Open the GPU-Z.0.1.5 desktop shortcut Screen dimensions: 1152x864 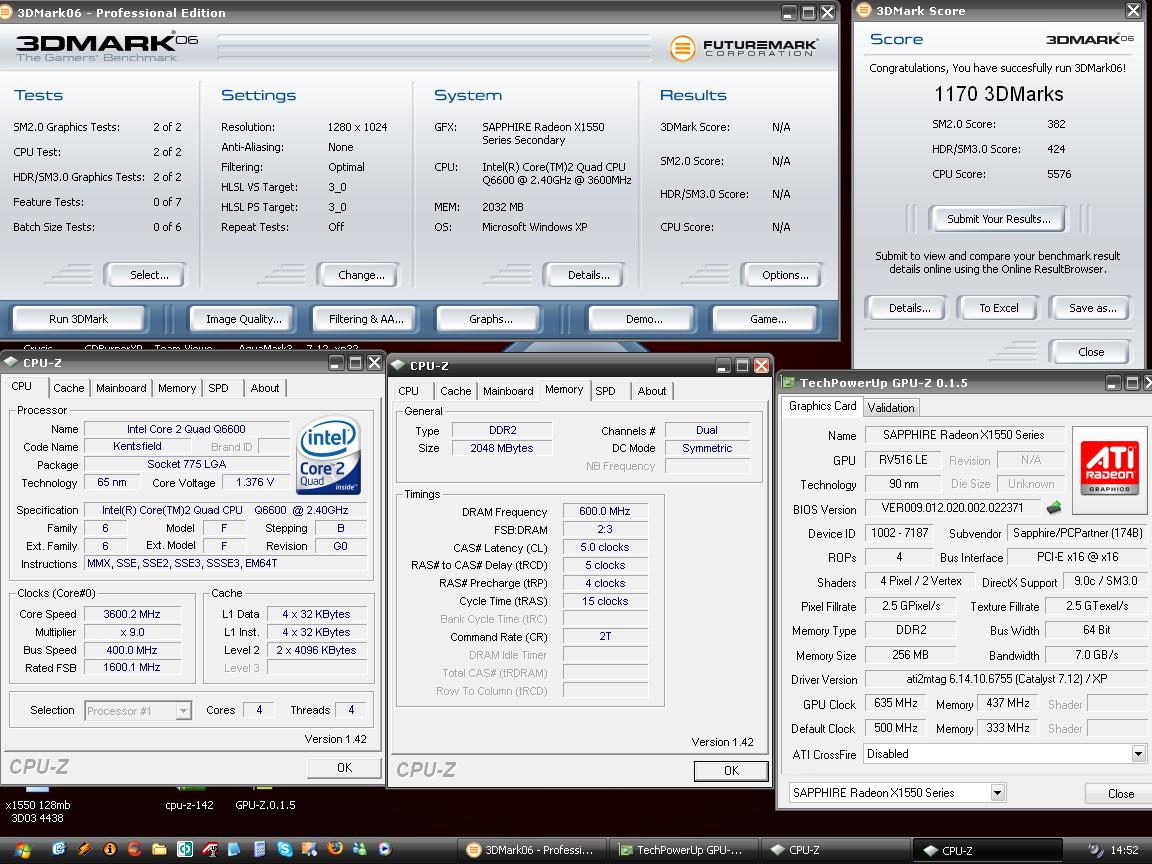265,804
